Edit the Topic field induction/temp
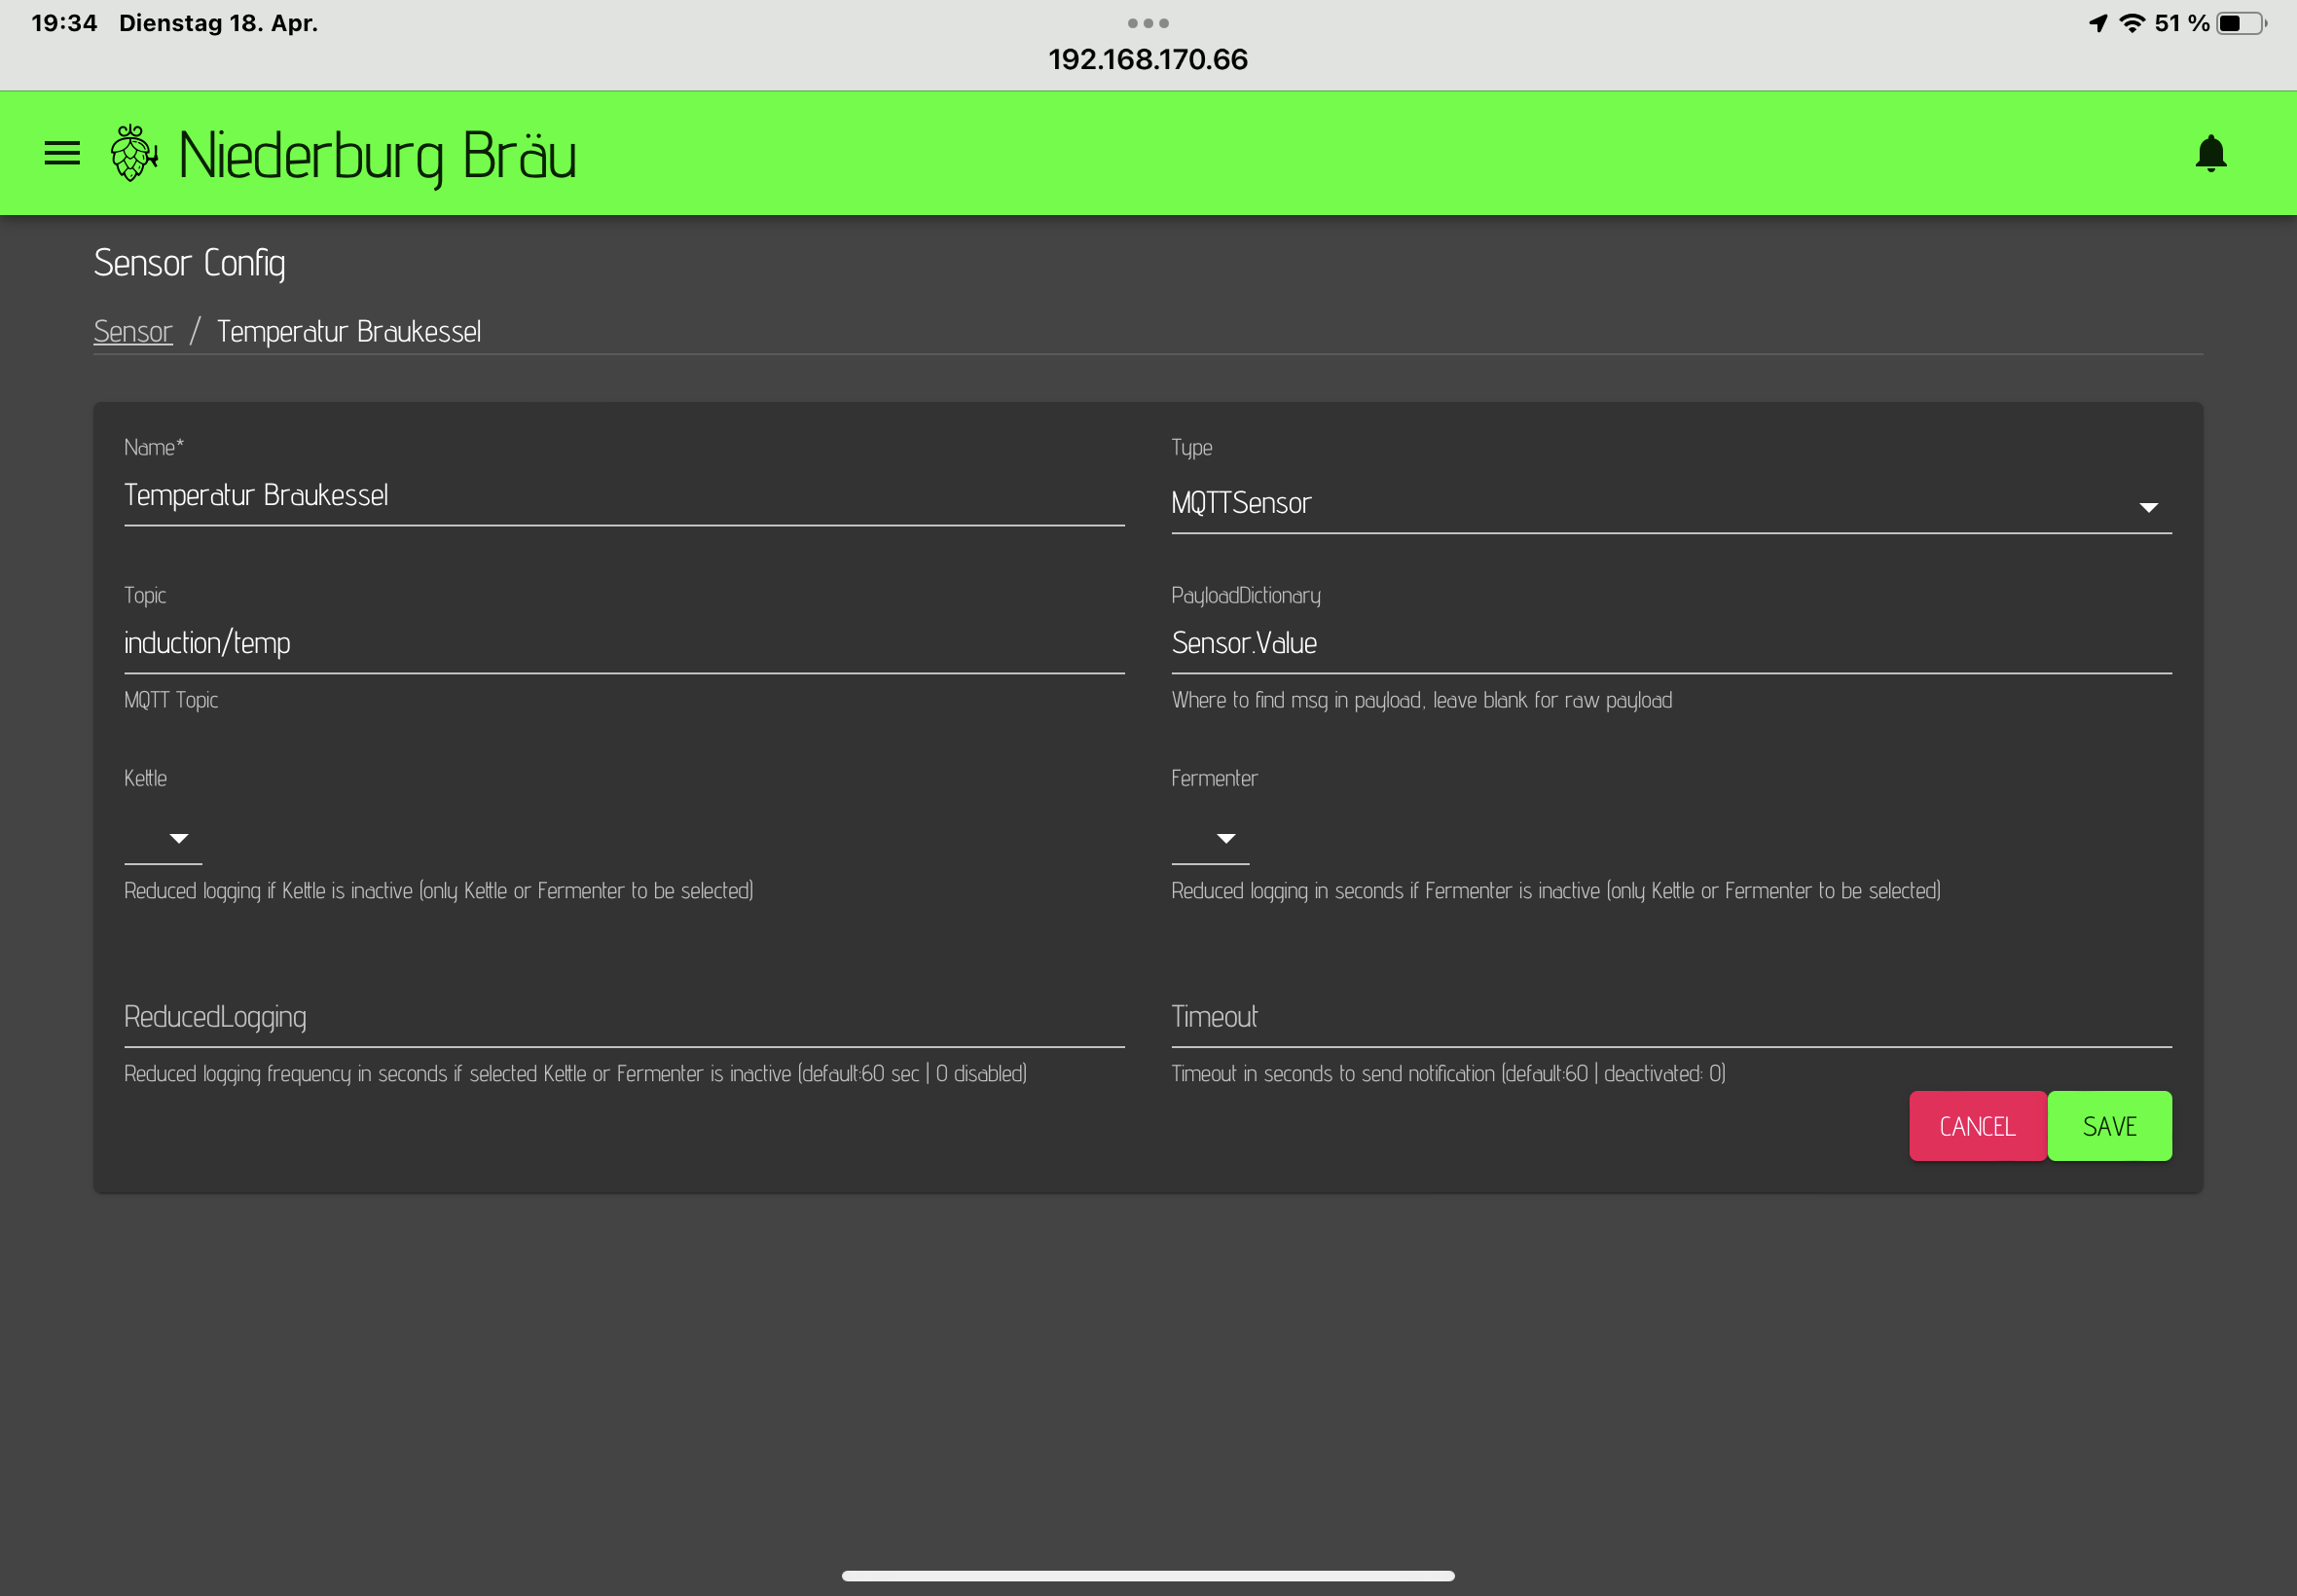The image size is (2297, 1596). click(x=623, y=643)
